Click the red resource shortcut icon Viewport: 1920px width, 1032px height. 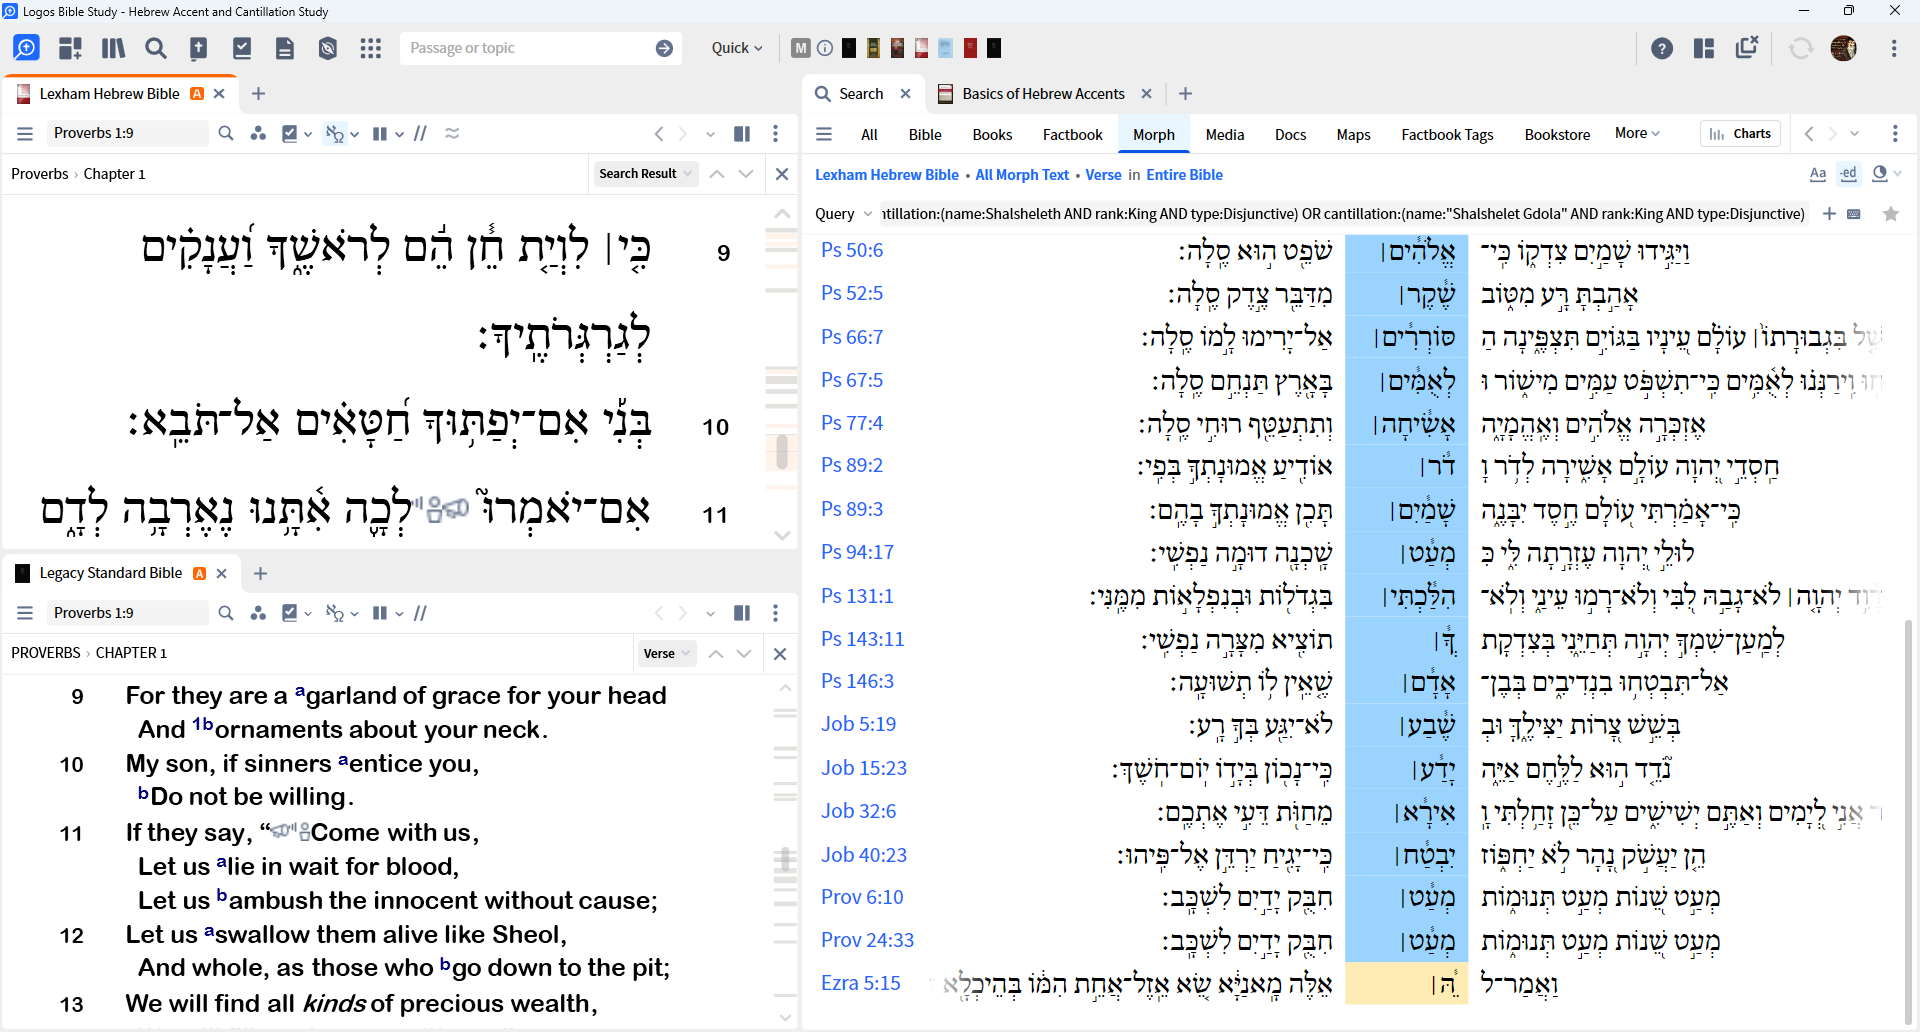click(x=970, y=48)
